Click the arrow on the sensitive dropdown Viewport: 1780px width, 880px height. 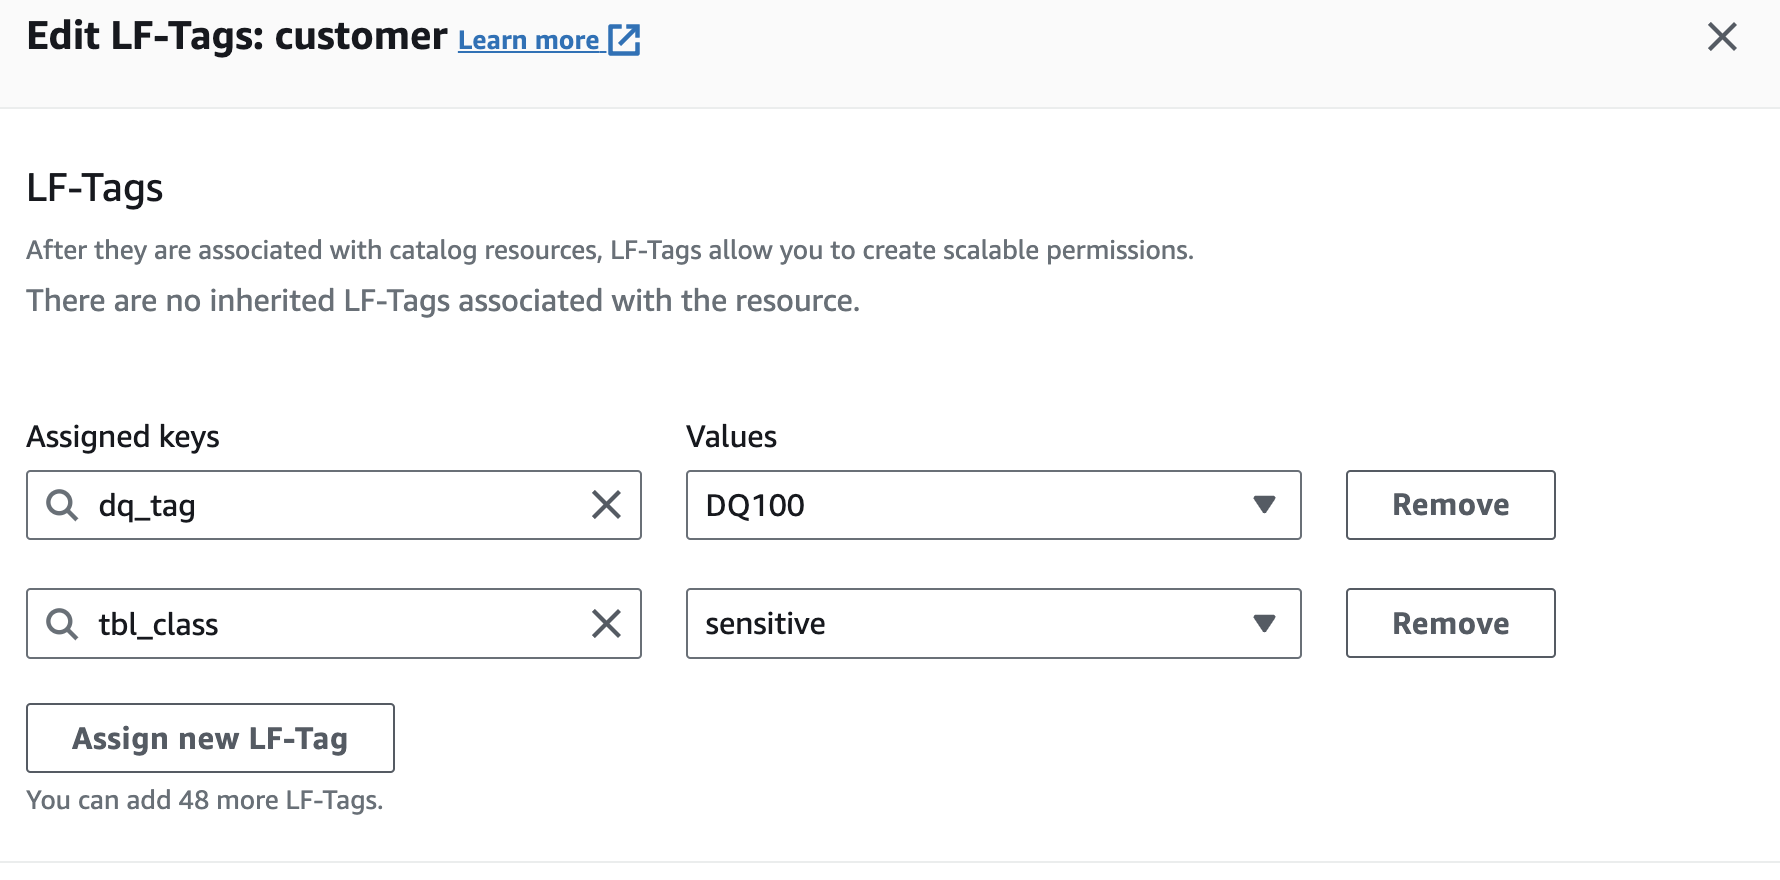1264,624
